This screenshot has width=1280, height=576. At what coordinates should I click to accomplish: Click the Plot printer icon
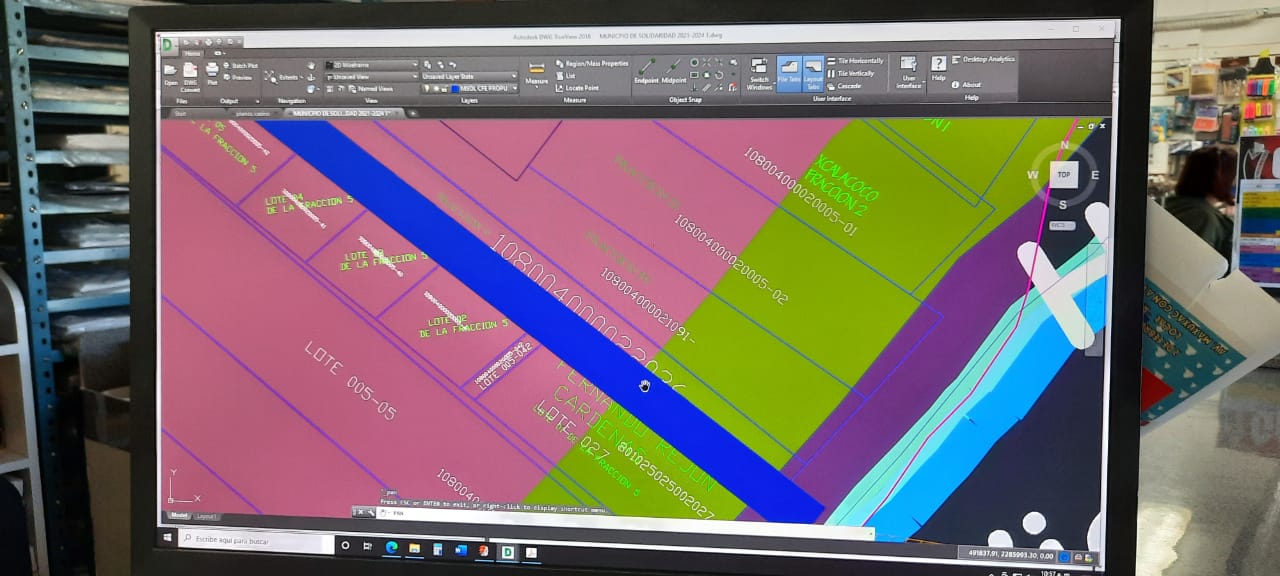pos(212,73)
